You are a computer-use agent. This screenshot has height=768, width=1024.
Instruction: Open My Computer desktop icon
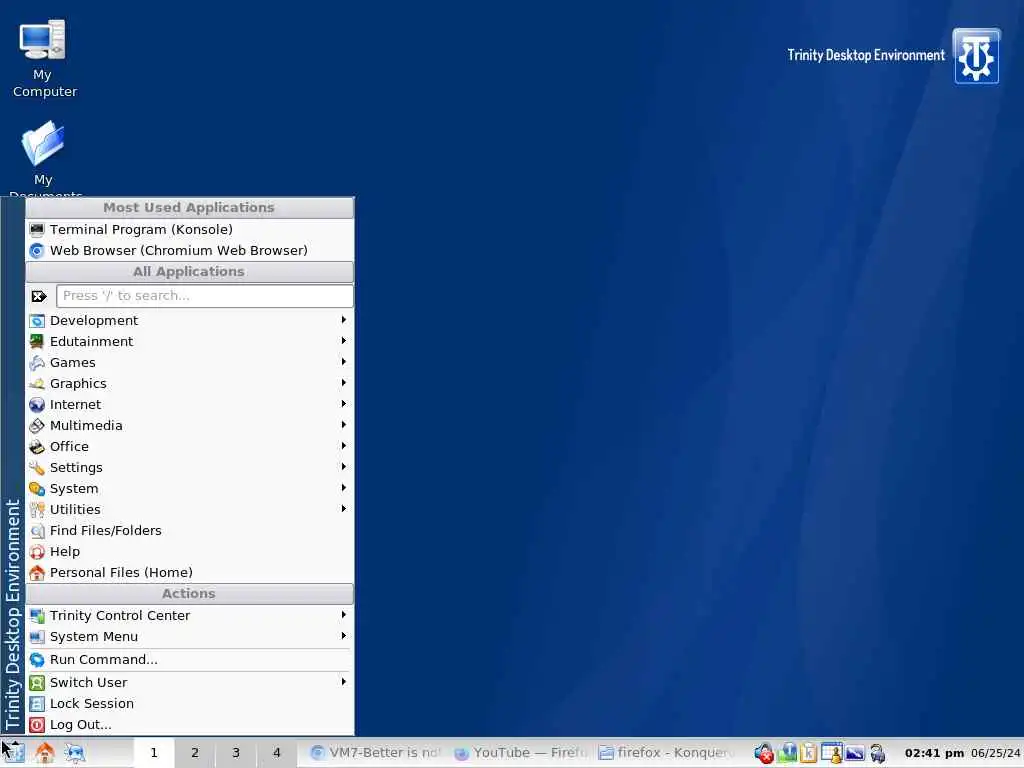point(43,59)
